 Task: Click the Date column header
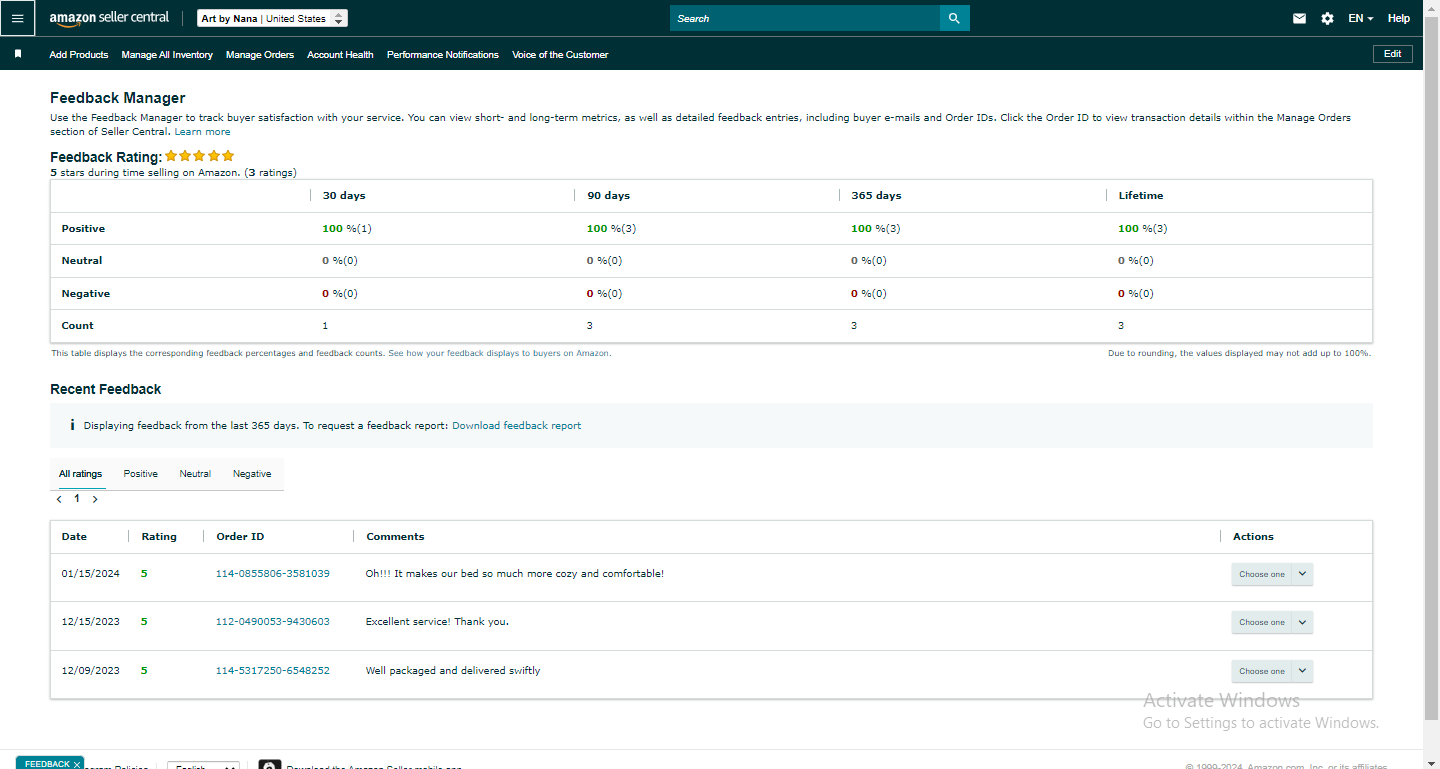(74, 537)
